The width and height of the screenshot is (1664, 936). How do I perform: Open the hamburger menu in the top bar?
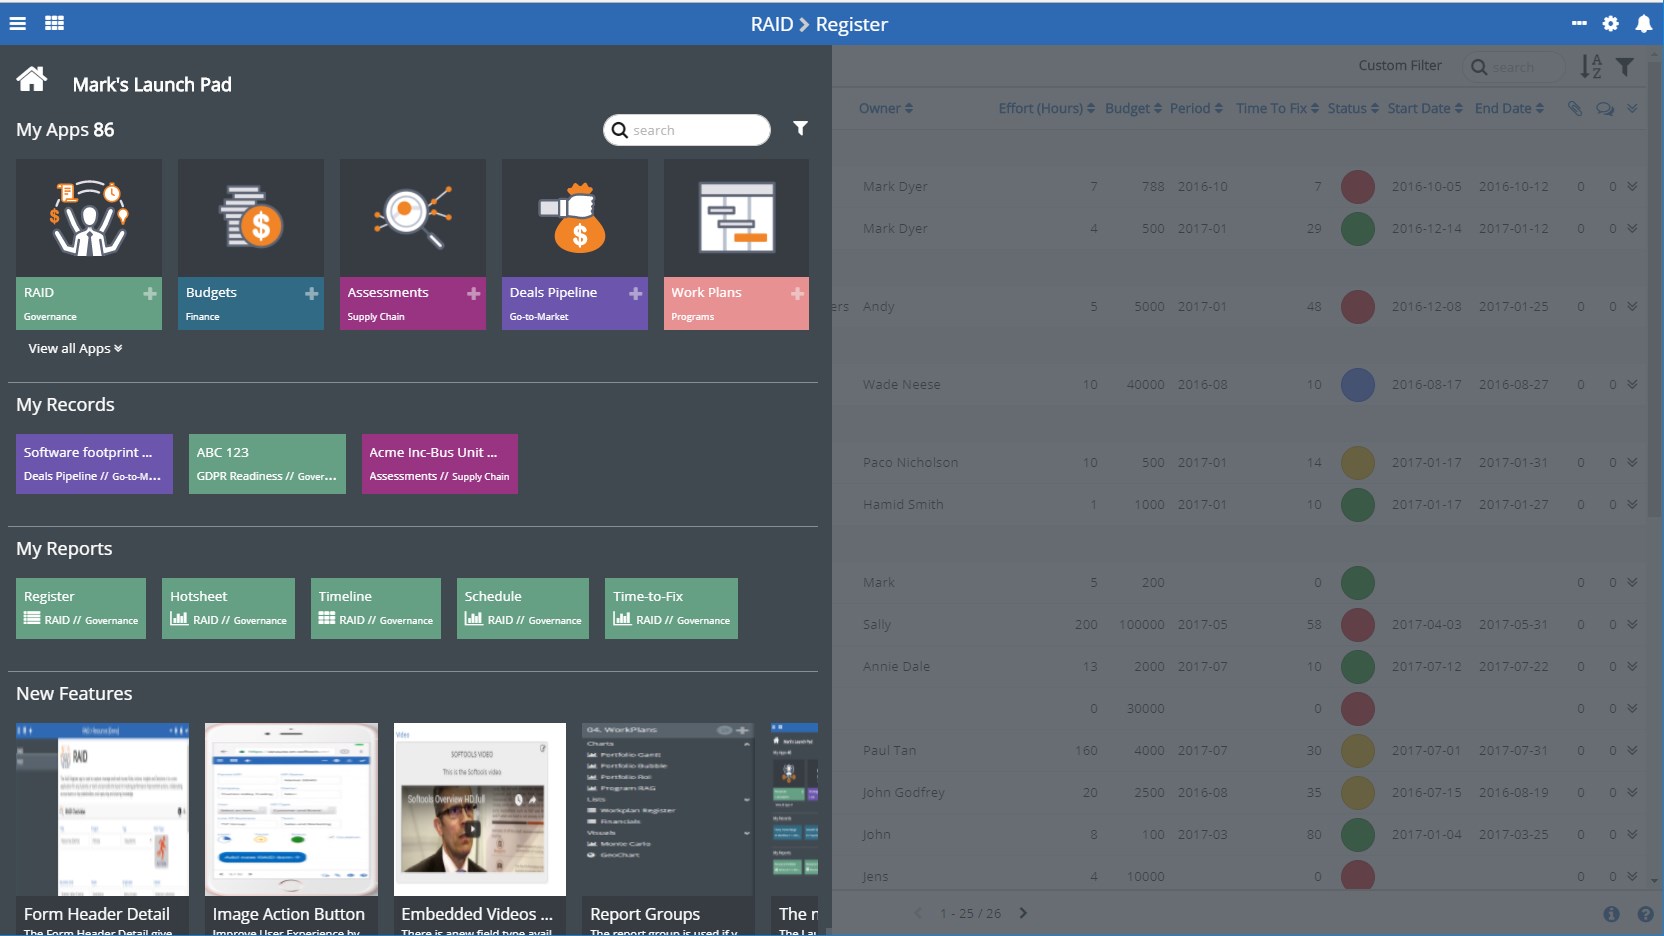coord(18,23)
